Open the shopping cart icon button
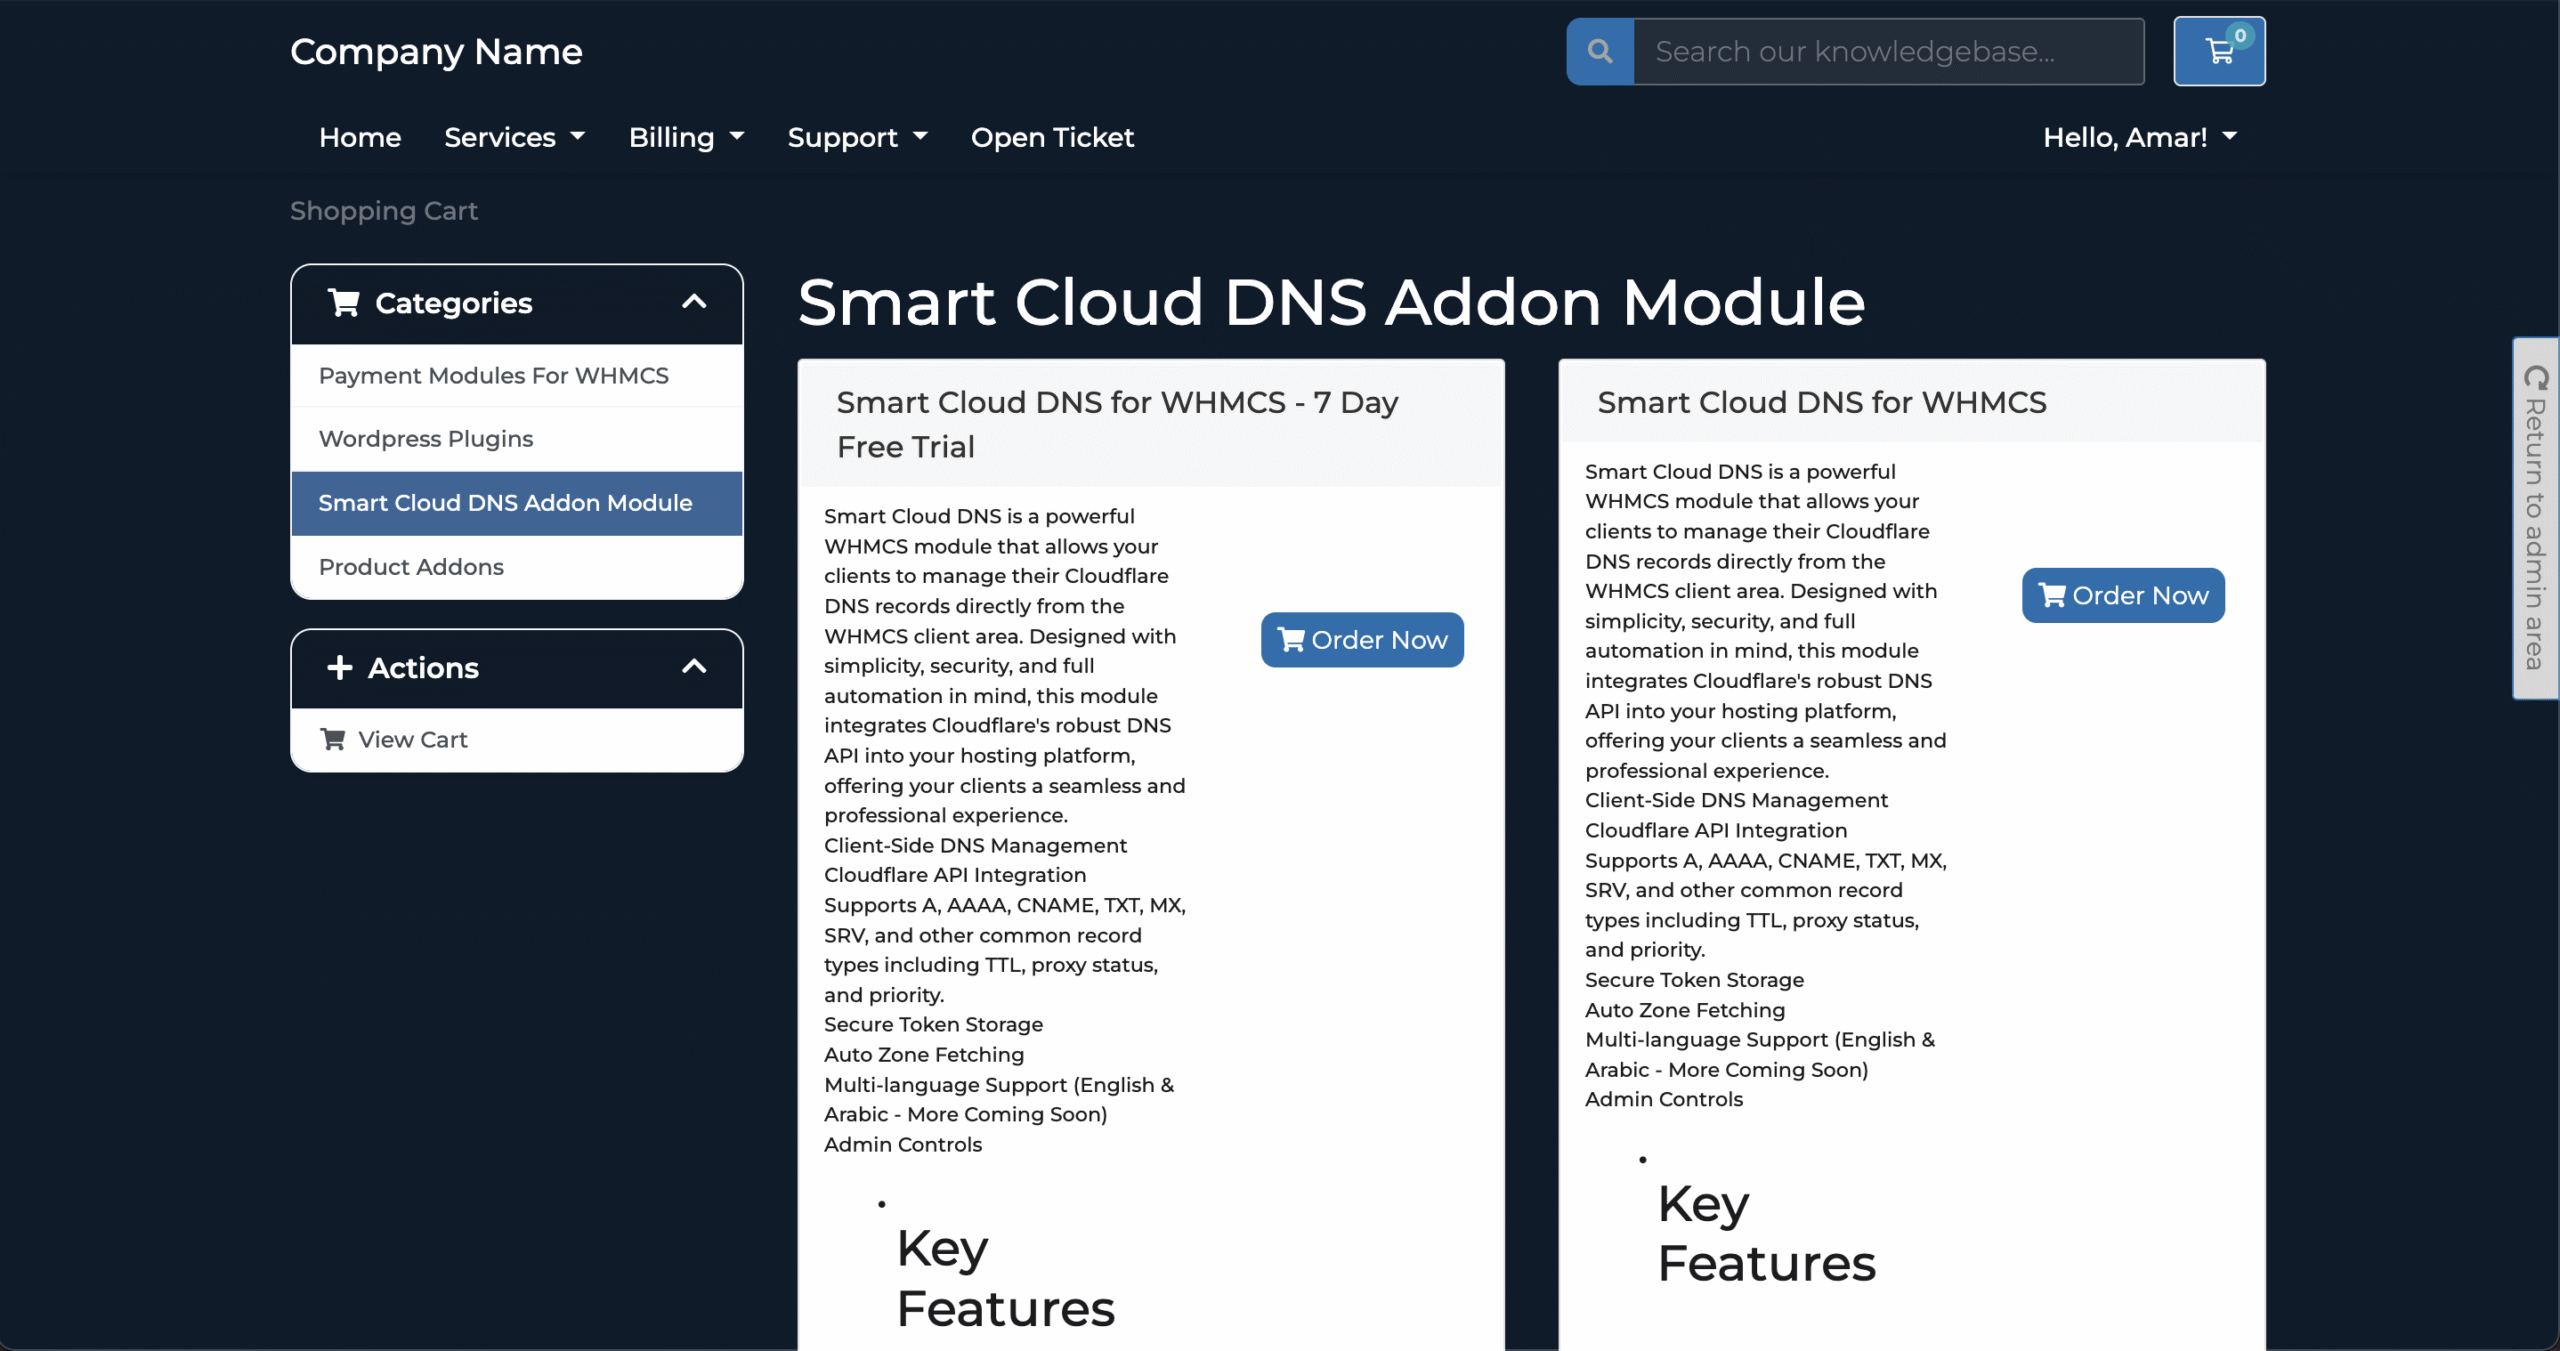The width and height of the screenshot is (2560, 1351). tap(2219, 51)
